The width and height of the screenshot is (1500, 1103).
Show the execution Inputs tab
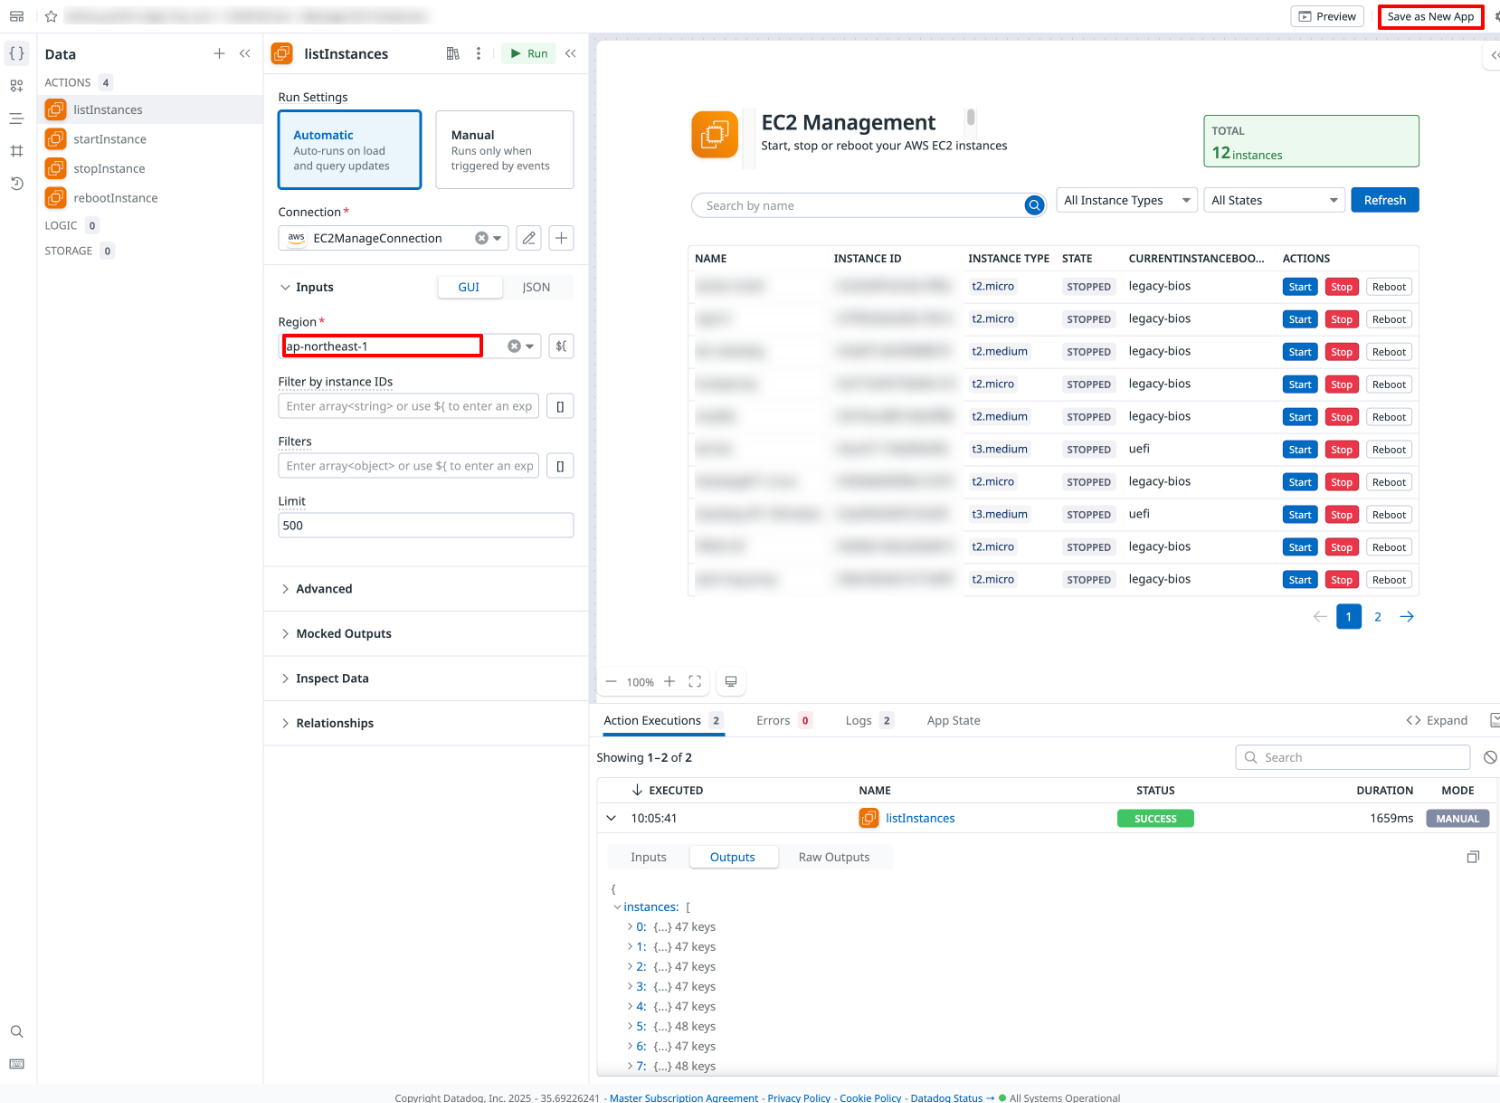[x=648, y=857]
